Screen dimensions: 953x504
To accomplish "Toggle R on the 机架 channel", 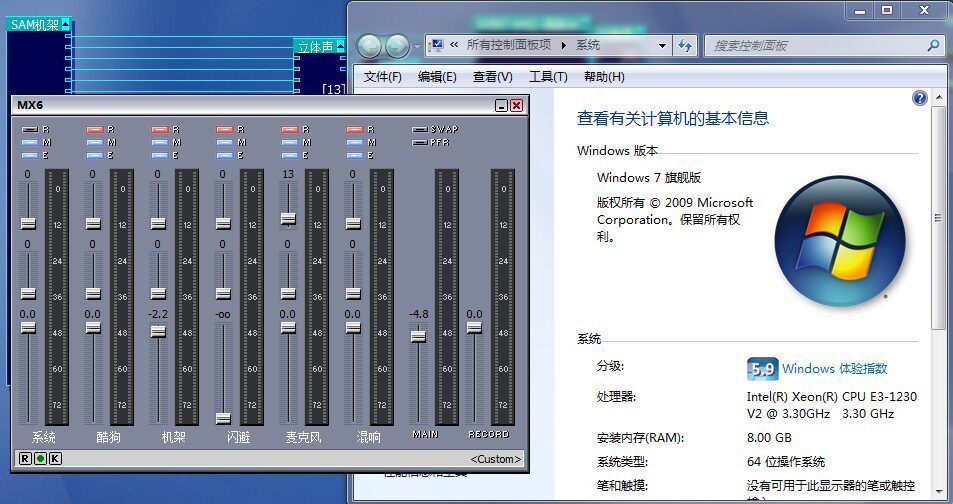I will click(160, 129).
